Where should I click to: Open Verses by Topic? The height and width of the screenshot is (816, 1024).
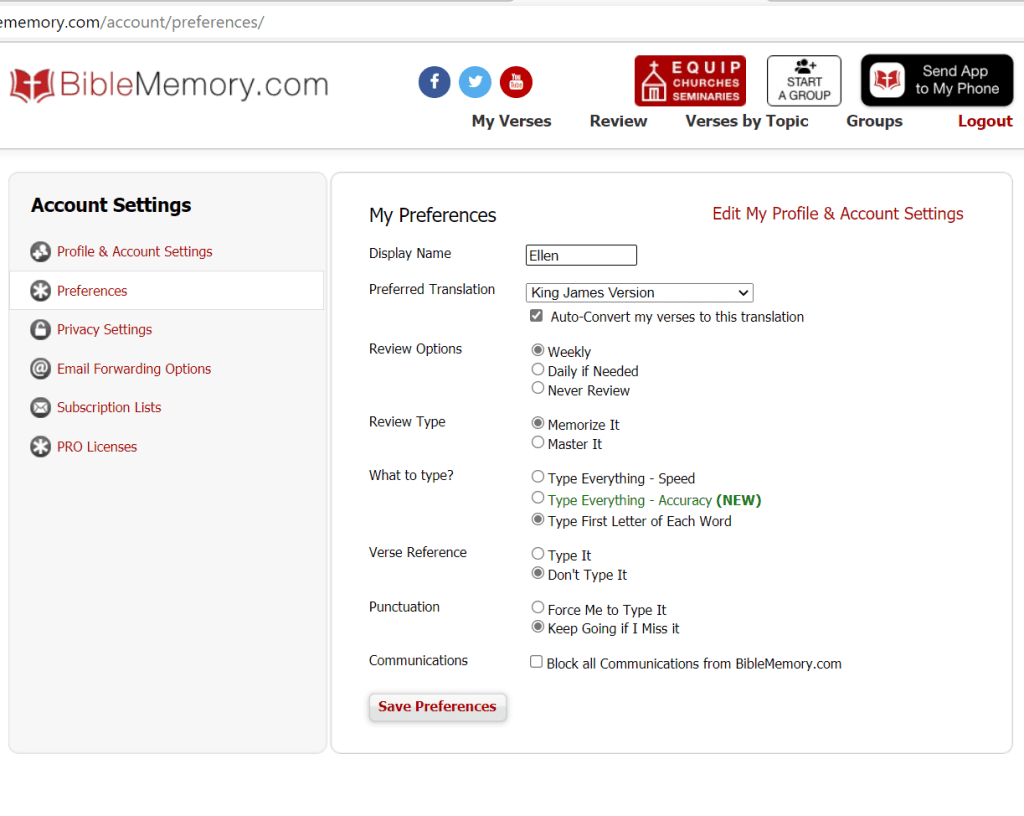pos(746,121)
